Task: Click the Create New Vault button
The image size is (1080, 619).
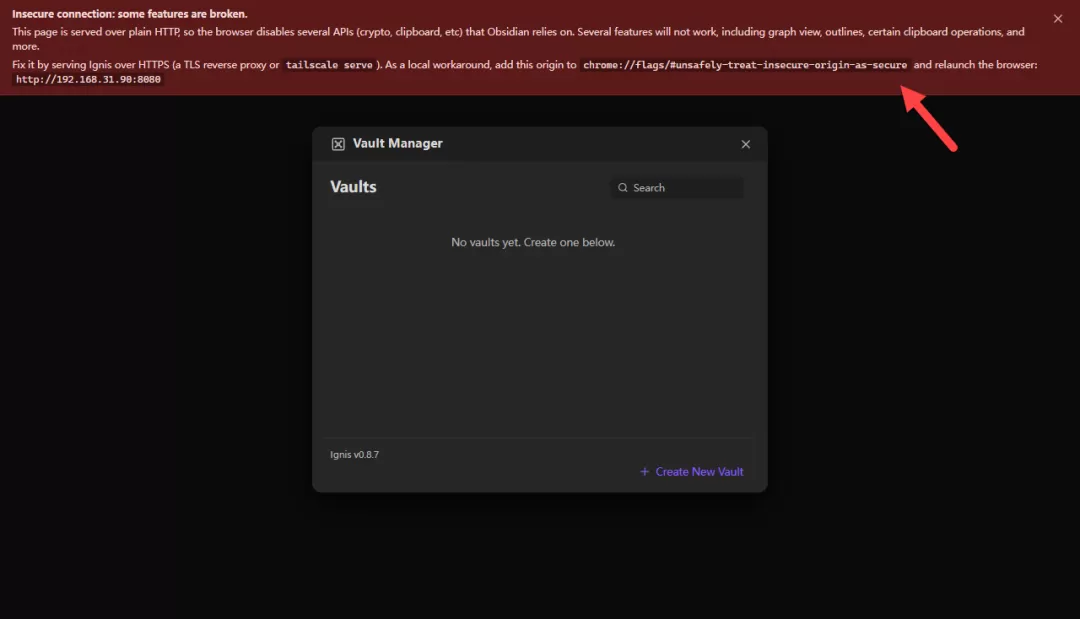Action: point(691,472)
